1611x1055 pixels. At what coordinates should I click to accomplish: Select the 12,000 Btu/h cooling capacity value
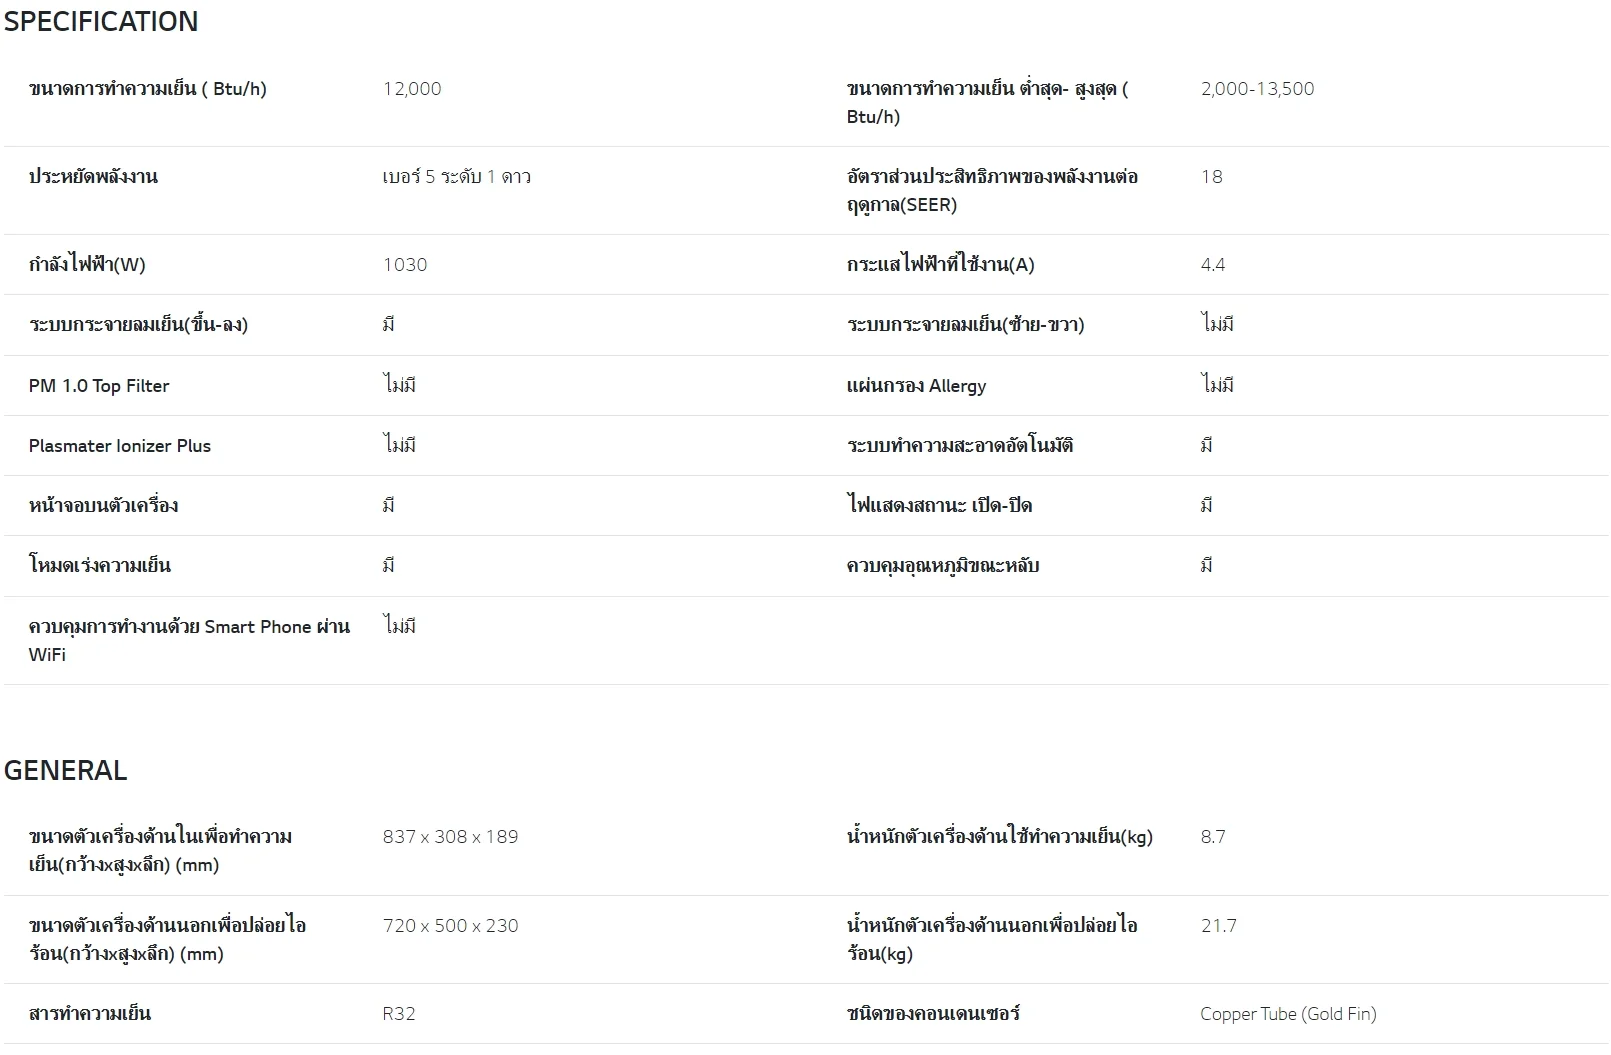[x=412, y=88]
